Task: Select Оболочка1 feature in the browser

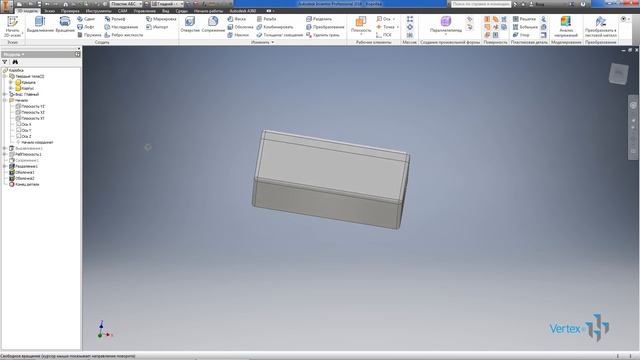Action: [x=22, y=172]
